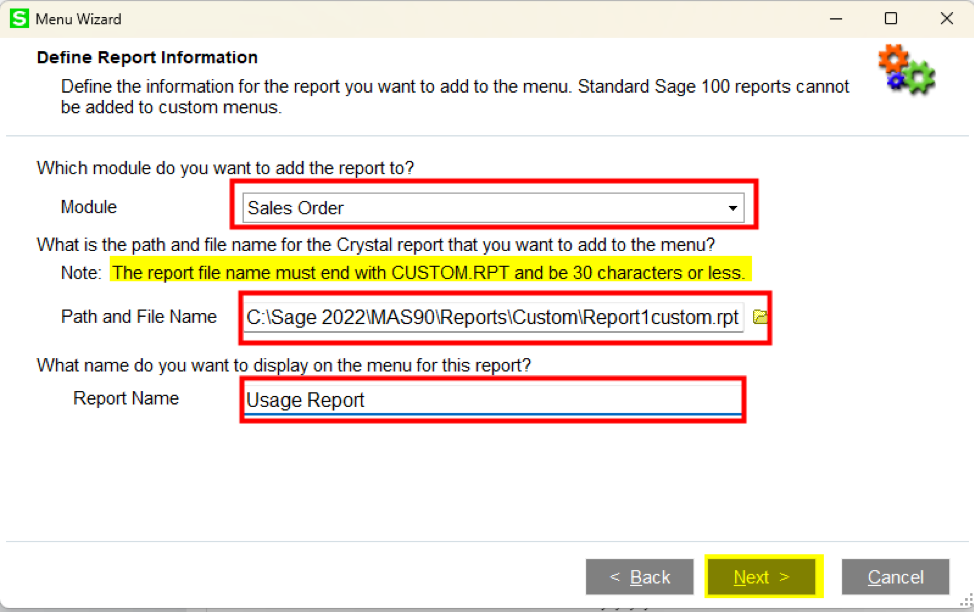Focus the Path and File Name field
The width and height of the screenshot is (974, 612).
pyautogui.click(x=493, y=317)
